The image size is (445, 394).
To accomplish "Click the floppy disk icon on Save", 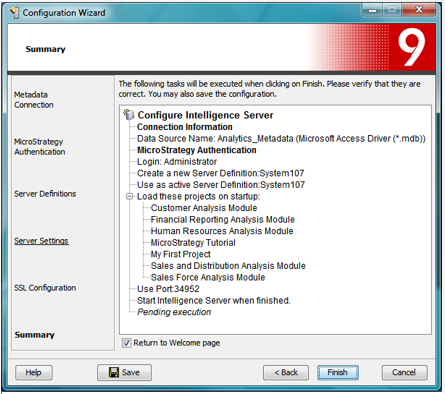I will 114,372.
